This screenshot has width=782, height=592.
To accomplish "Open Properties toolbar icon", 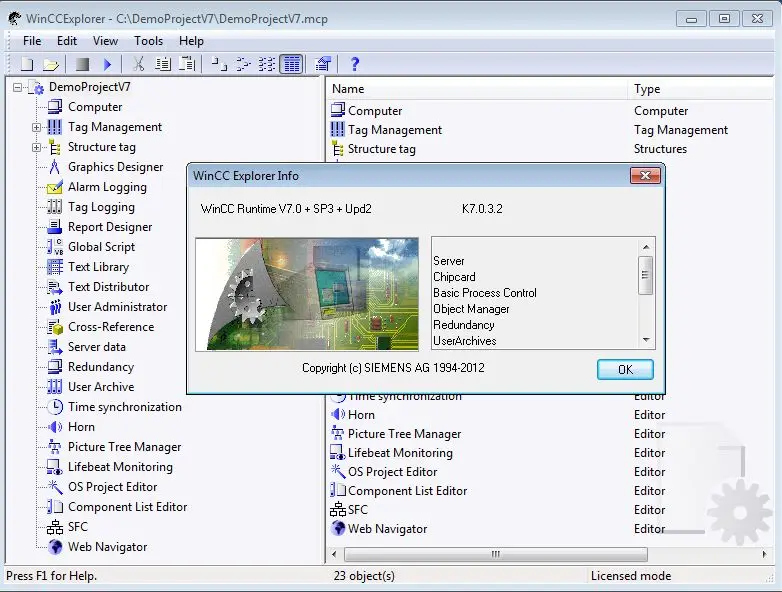I will pos(323,64).
